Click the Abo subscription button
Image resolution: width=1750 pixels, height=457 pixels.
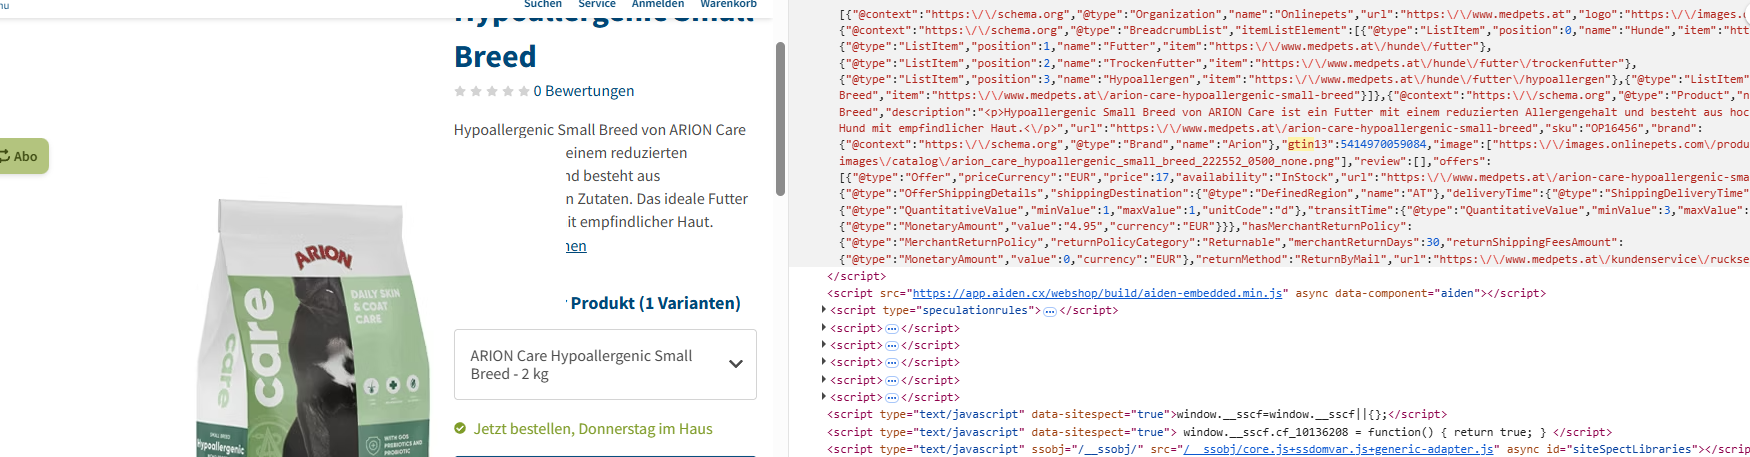pyautogui.click(x=22, y=156)
